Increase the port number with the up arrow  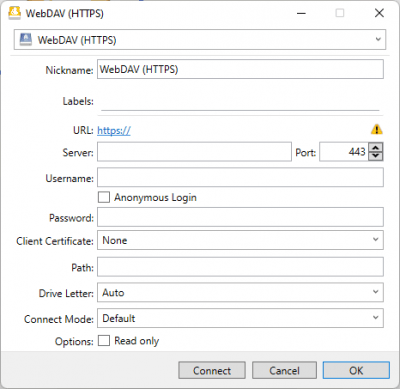[376, 147]
